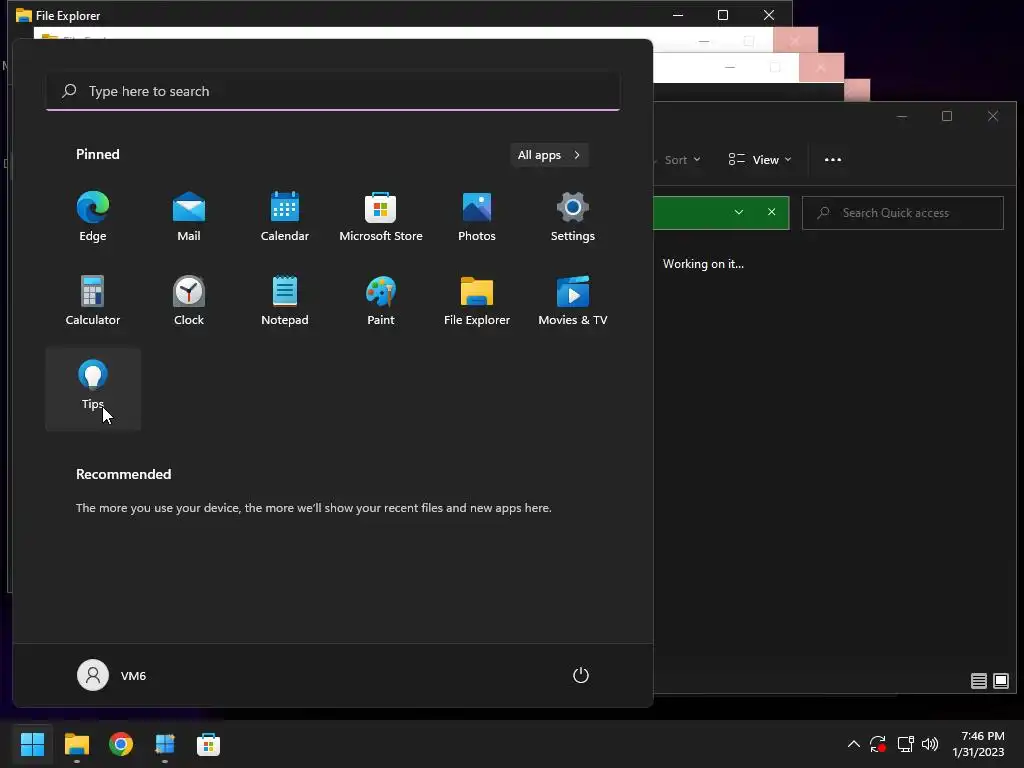Screen dimensions: 1024x768
Task: Switch to large thumbnails view
Action: (1000, 681)
